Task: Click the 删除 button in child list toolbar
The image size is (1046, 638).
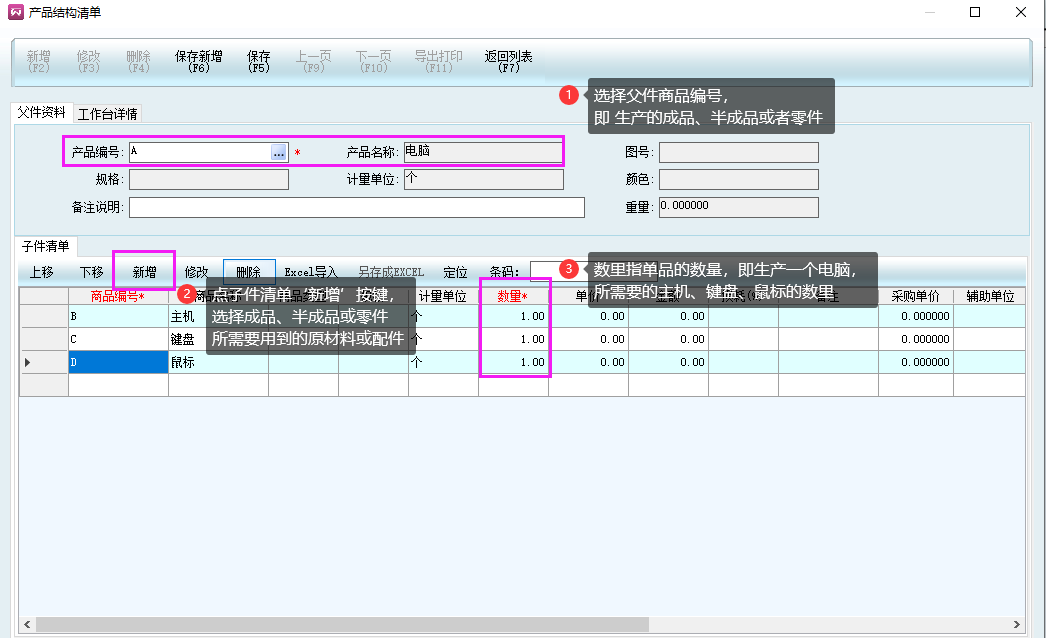Action: coord(248,272)
